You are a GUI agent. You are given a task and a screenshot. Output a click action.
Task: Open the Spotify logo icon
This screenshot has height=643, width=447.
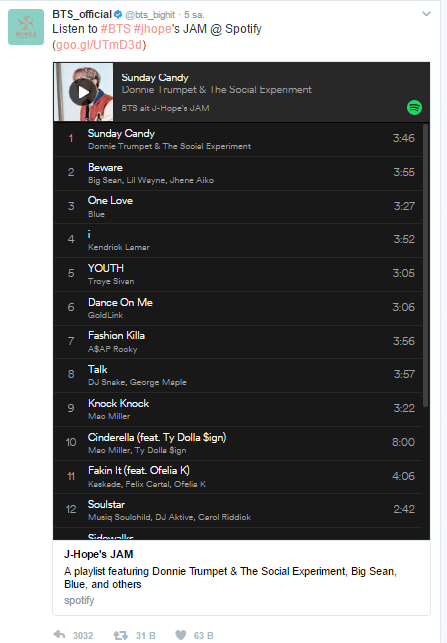[414, 107]
